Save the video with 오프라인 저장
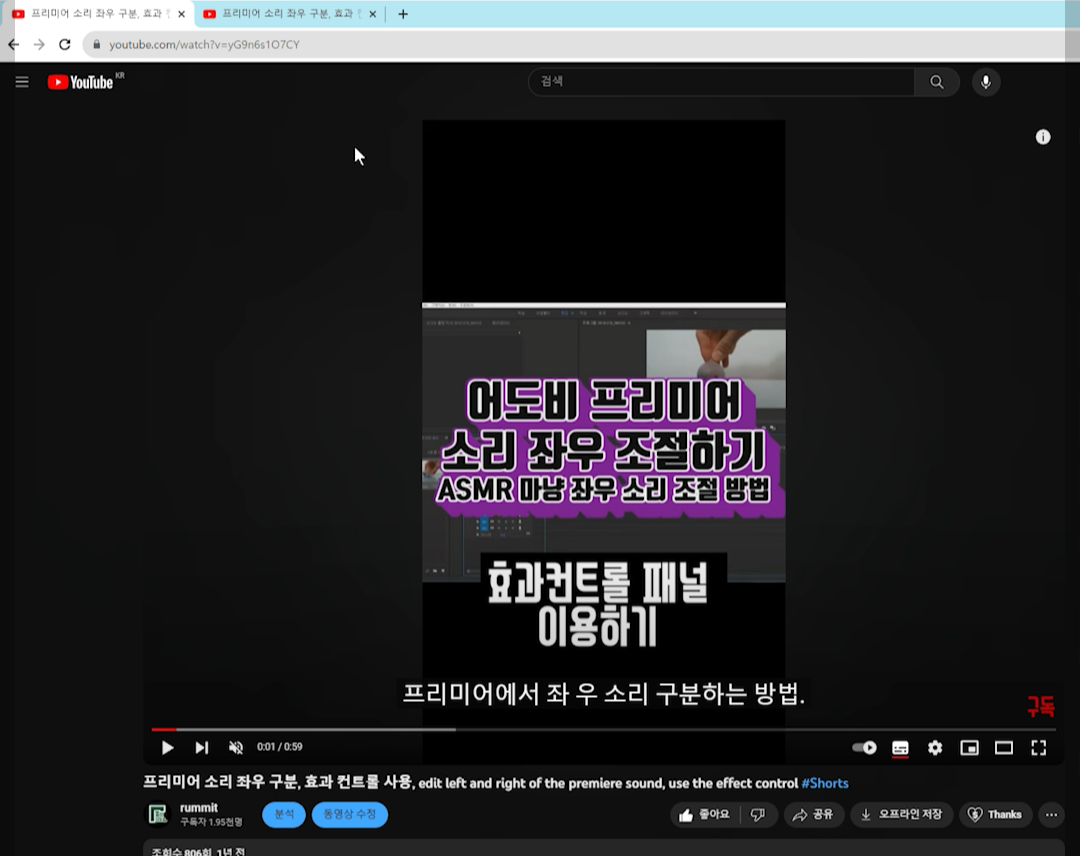Image resolution: width=1080 pixels, height=856 pixels. pyautogui.click(x=902, y=815)
